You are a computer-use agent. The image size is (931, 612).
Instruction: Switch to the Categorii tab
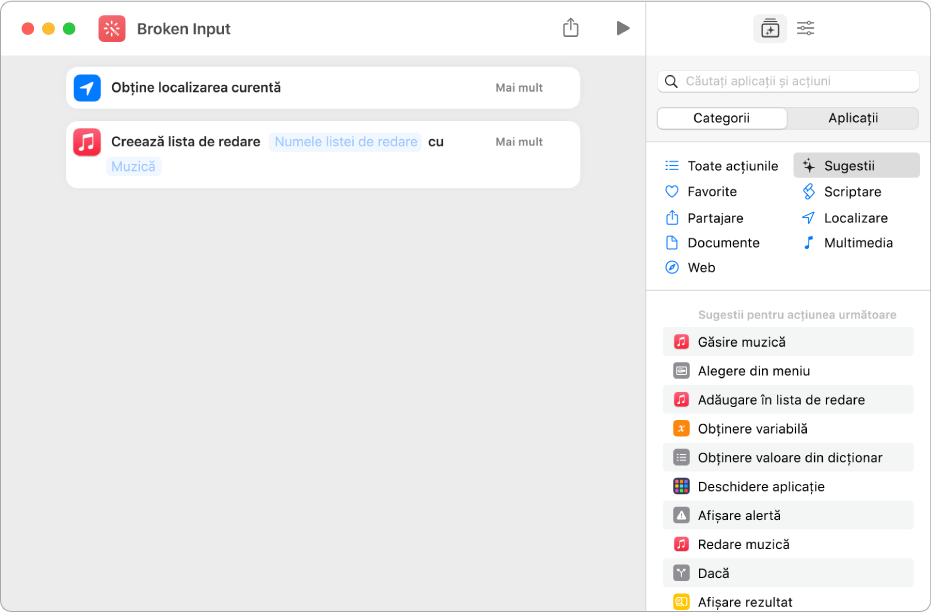tap(721, 118)
